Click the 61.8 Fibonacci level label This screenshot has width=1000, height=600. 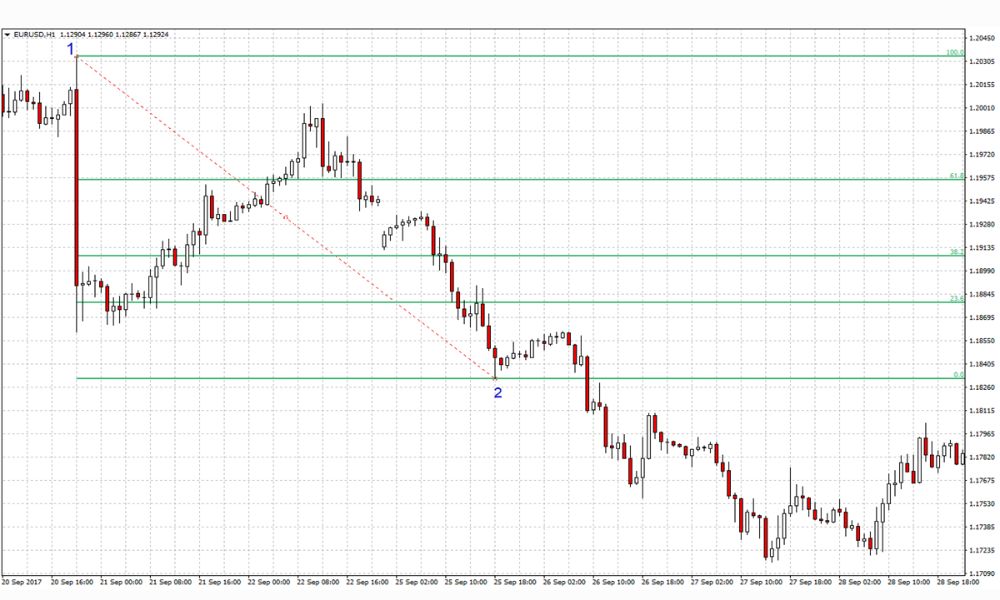click(956, 176)
